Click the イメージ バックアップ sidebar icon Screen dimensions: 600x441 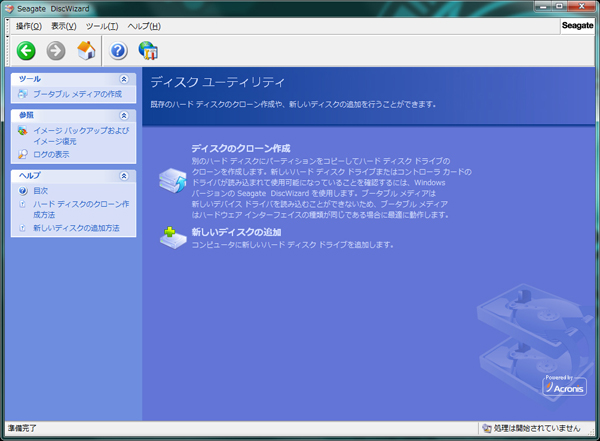pos(23,131)
